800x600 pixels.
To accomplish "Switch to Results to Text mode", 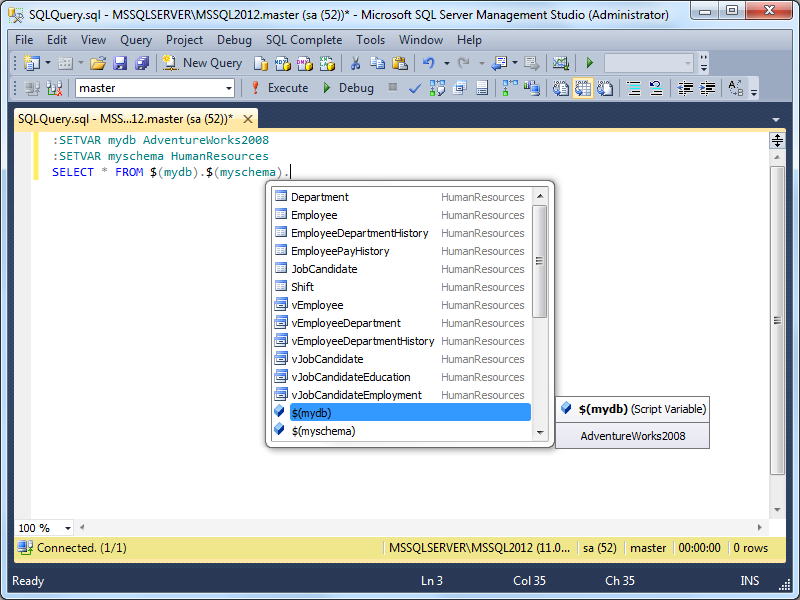I will coord(561,88).
